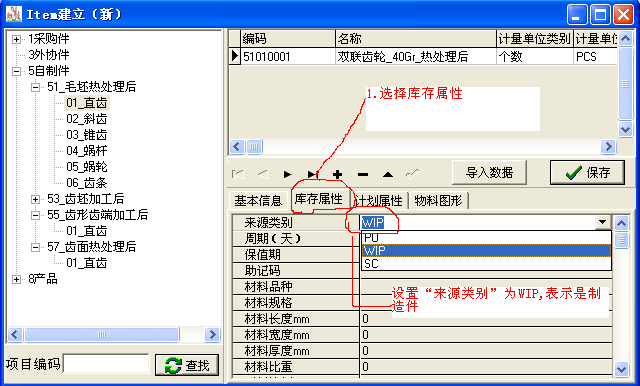The image size is (640, 386).
Task: Click the 个数 cell
Action: coord(535,56)
